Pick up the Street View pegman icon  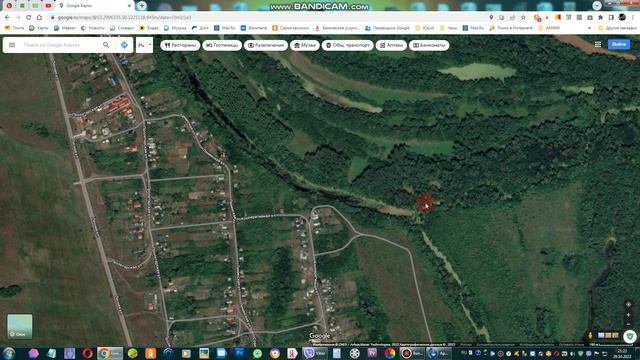pyautogui.click(x=590, y=336)
